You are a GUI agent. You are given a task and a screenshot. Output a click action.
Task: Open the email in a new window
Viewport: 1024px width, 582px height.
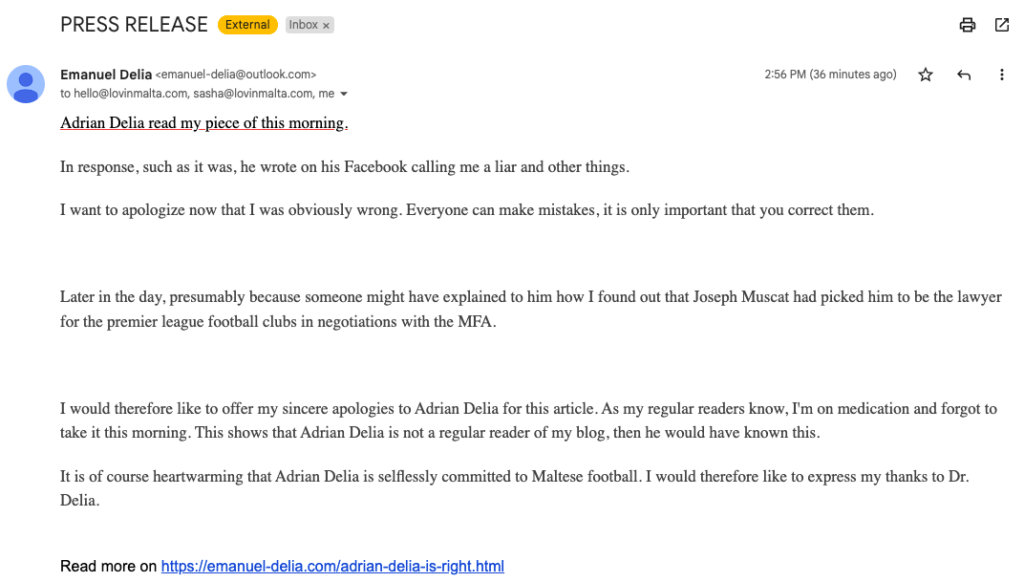(1002, 25)
